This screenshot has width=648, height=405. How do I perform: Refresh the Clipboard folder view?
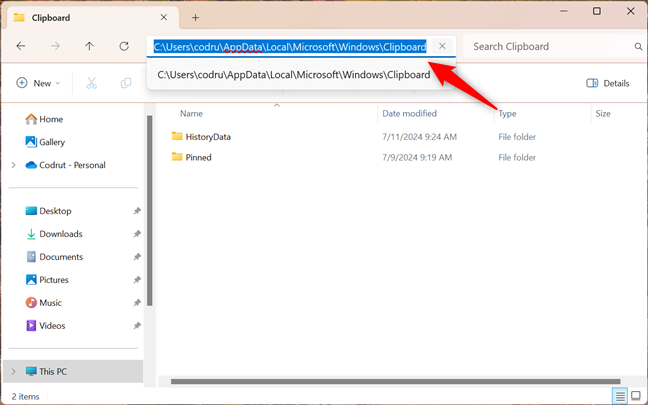coord(124,46)
